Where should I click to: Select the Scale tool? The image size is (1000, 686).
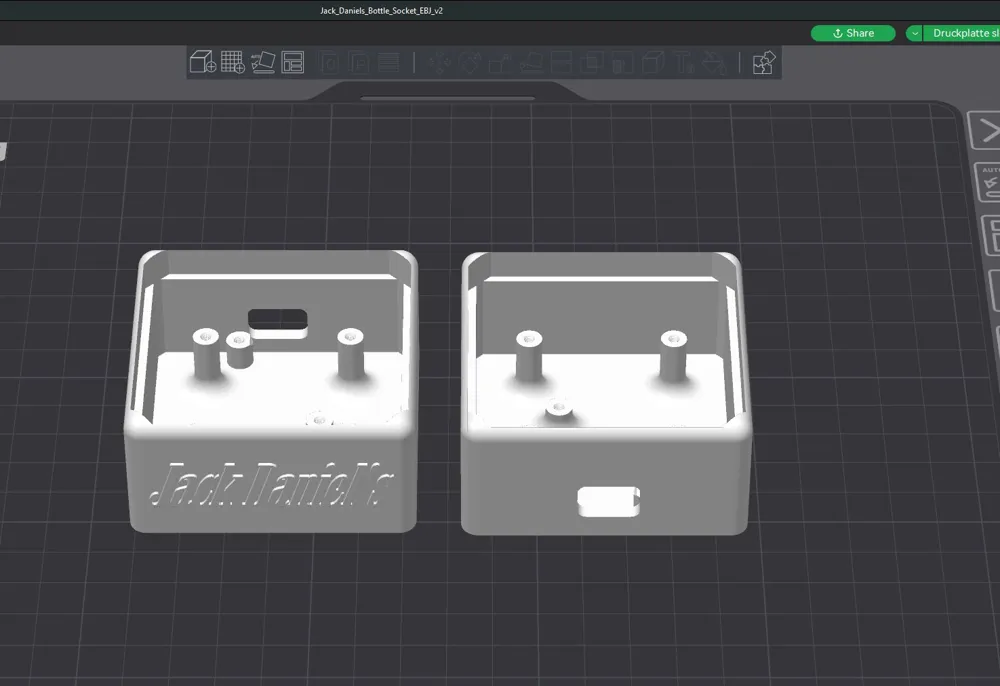[500, 62]
